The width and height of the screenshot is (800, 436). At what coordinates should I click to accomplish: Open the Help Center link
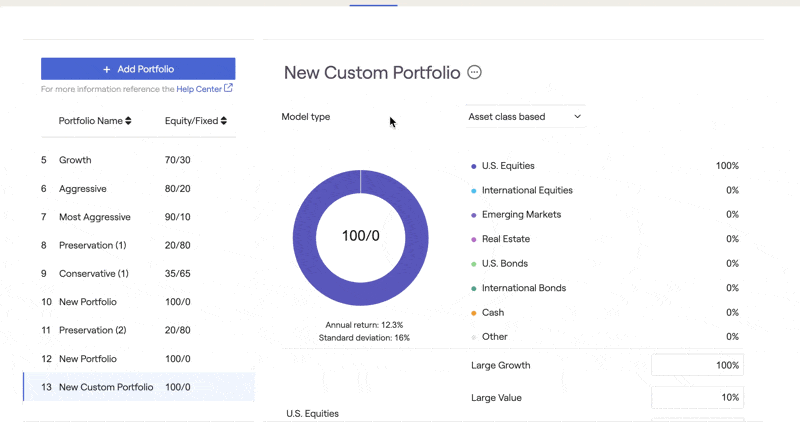click(x=199, y=89)
